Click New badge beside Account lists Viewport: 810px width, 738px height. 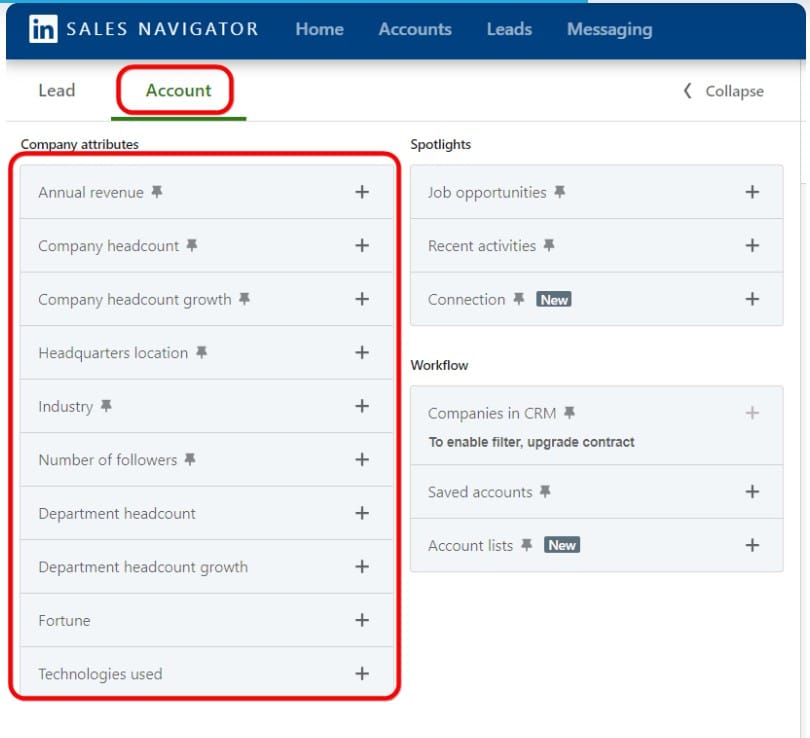[x=562, y=545]
